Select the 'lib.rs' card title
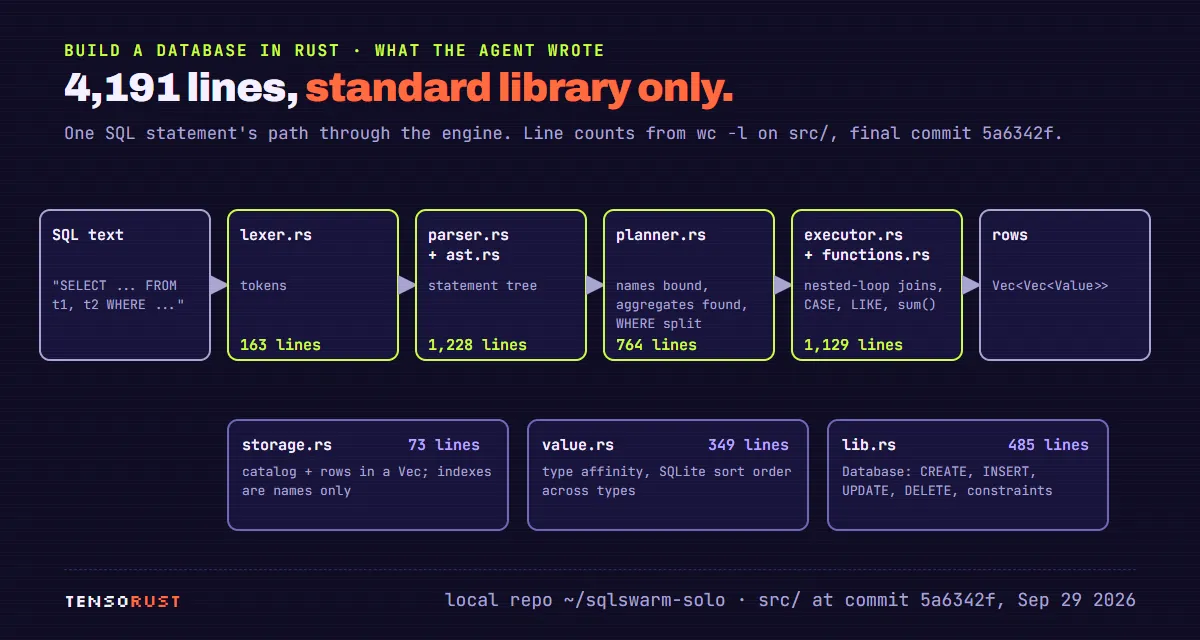Image resolution: width=1200 pixels, height=640 pixels. (x=869, y=445)
